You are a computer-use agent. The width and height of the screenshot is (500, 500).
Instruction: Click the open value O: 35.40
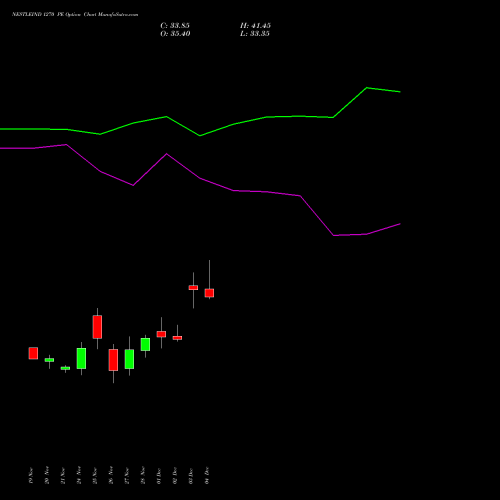pyautogui.click(x=175, y=34)
